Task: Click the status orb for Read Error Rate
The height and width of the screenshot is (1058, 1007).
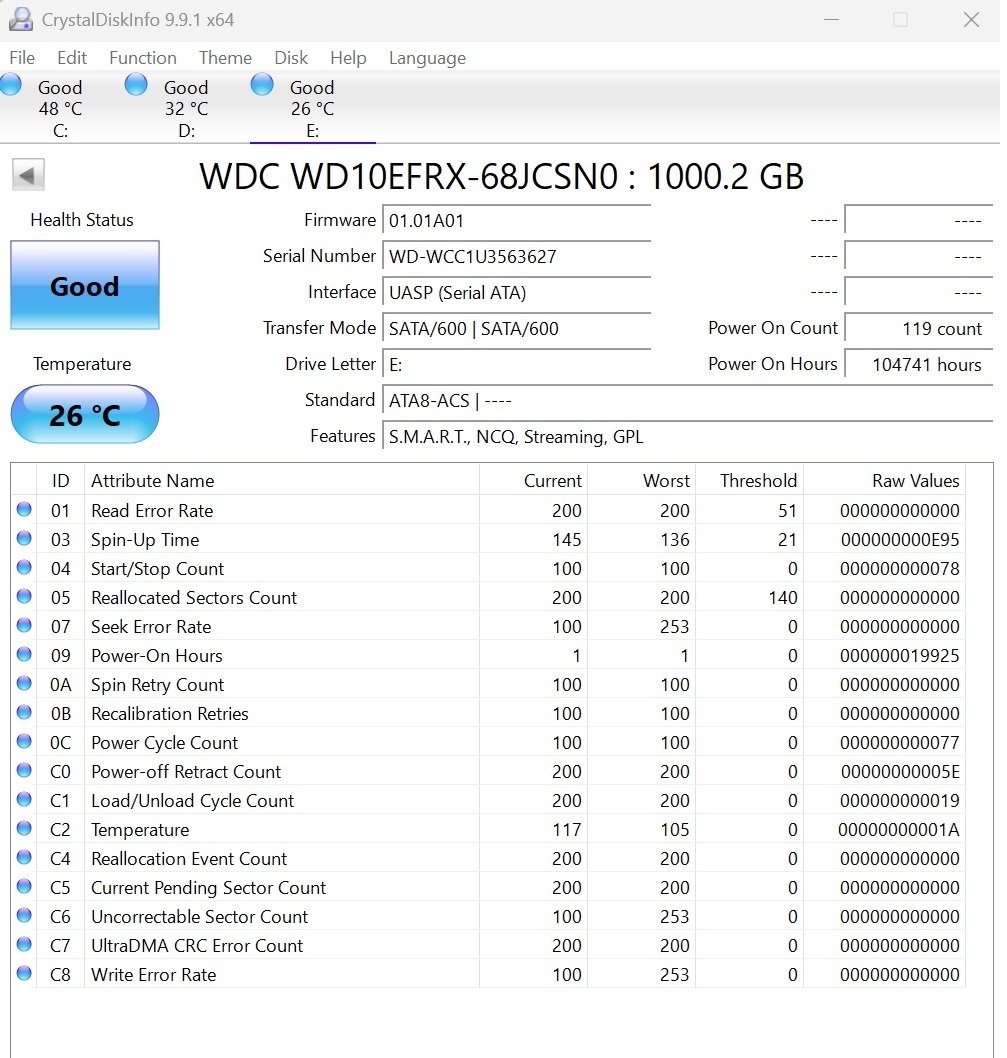Action: click(24, 509)
